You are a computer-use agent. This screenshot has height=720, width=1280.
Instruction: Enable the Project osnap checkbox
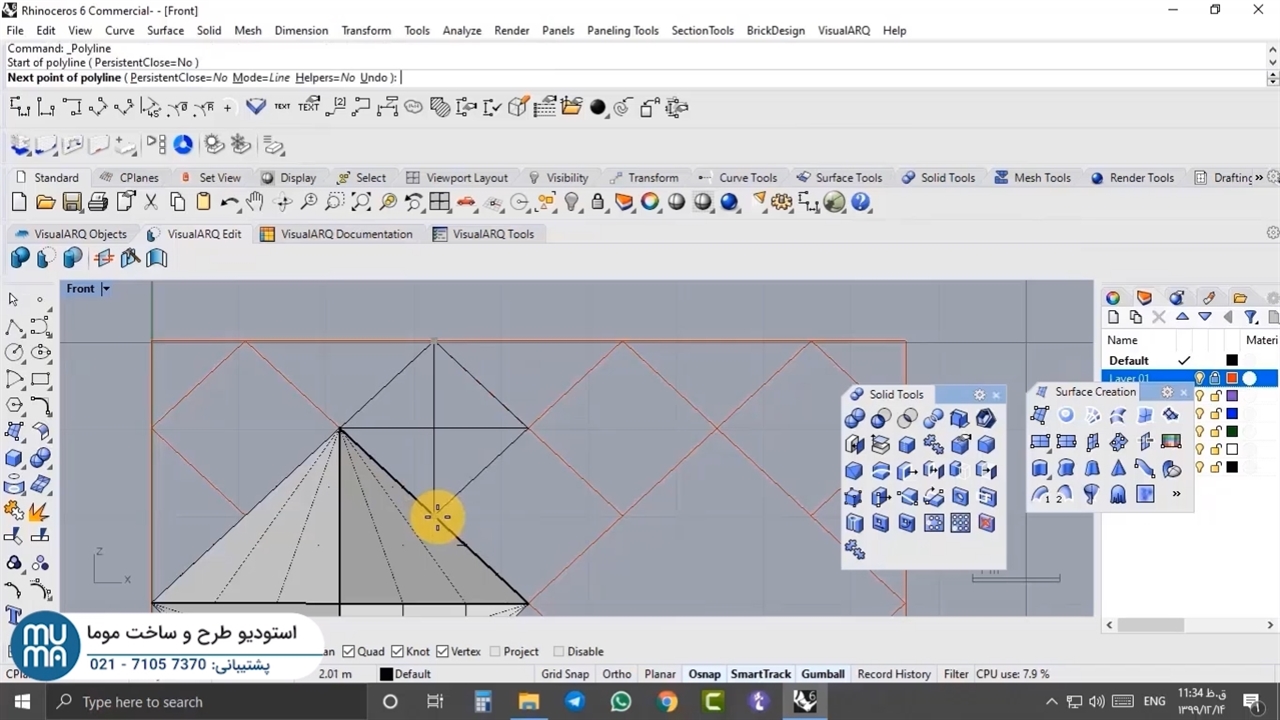point(495,651)
